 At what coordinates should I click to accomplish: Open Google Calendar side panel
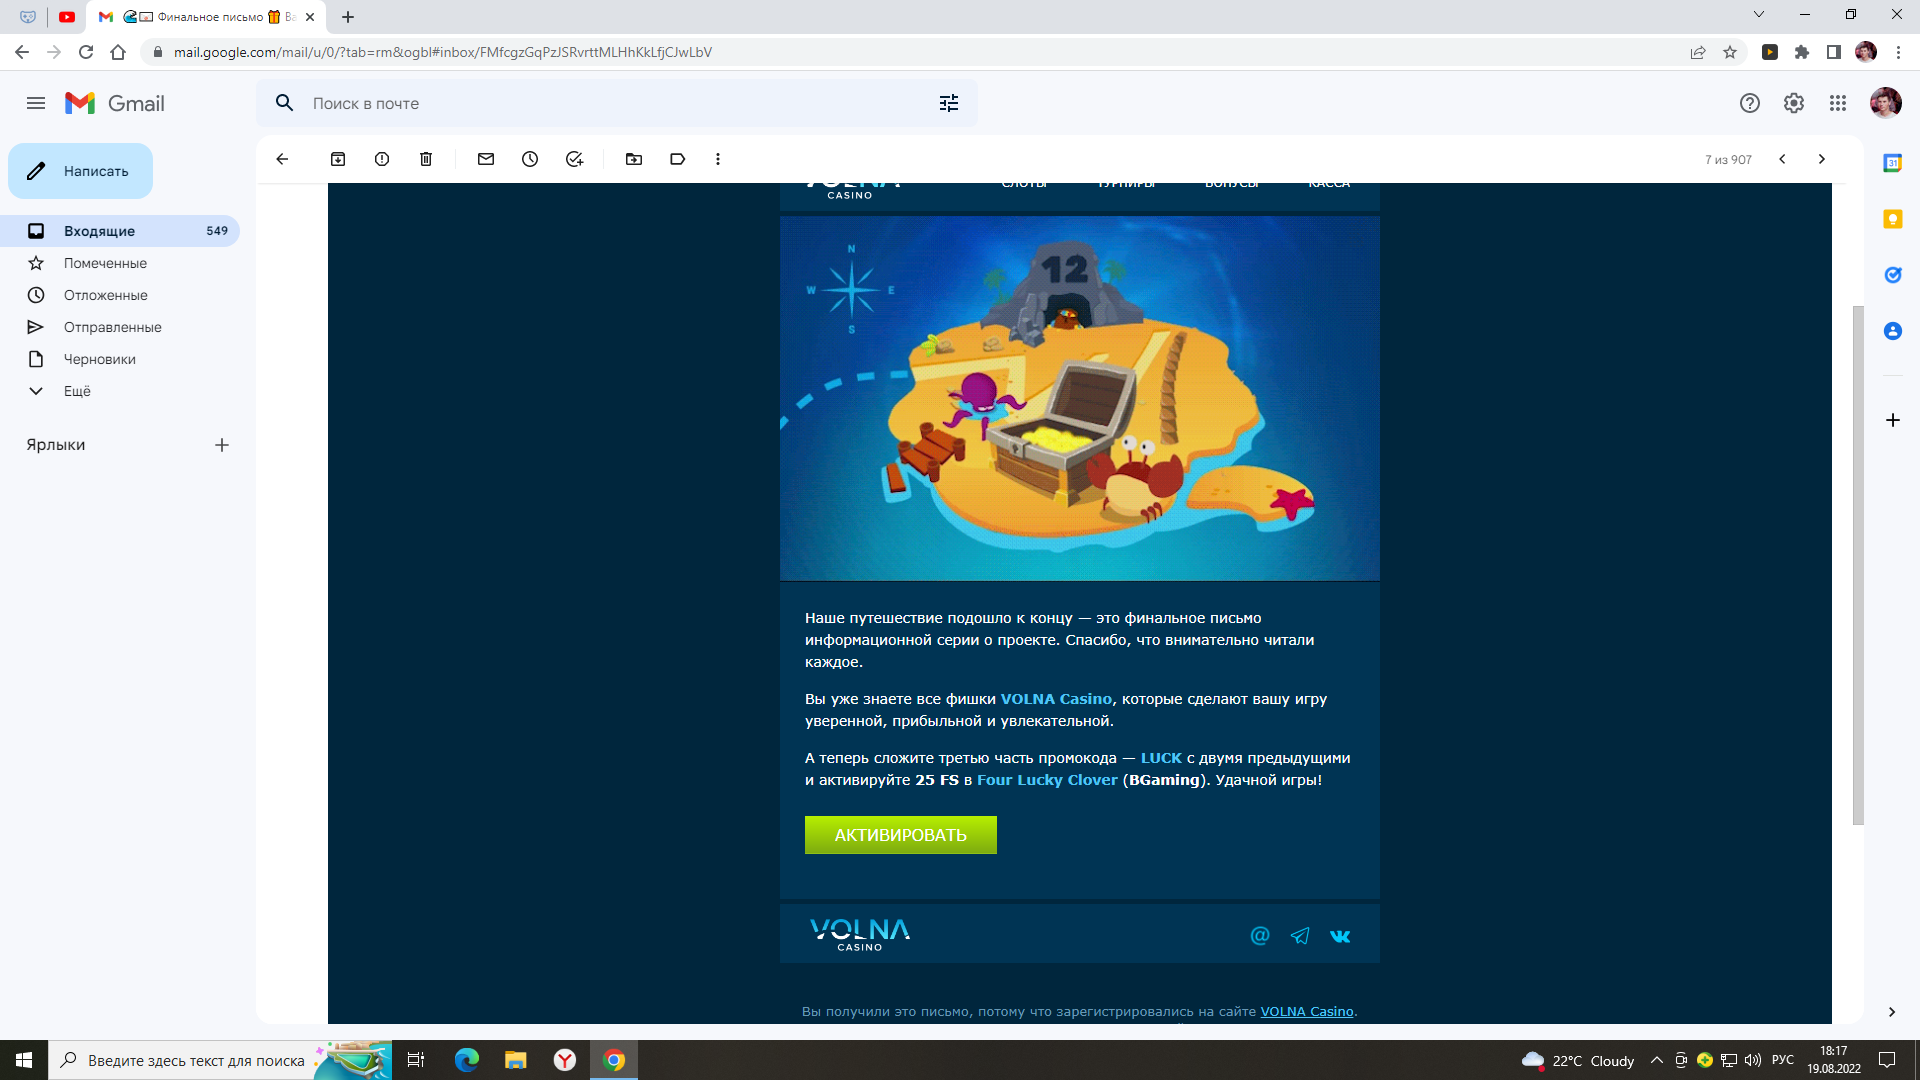point(1893,163)
